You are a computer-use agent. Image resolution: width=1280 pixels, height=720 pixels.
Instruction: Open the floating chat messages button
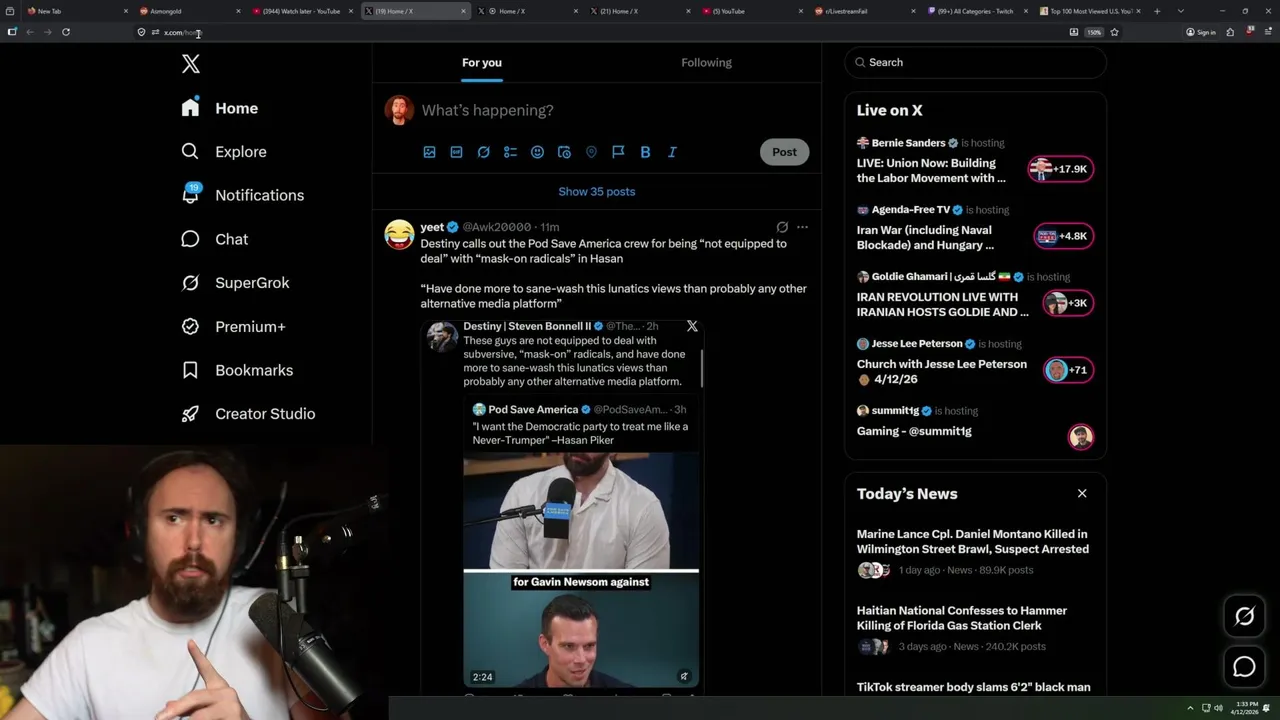(1244, 667)
